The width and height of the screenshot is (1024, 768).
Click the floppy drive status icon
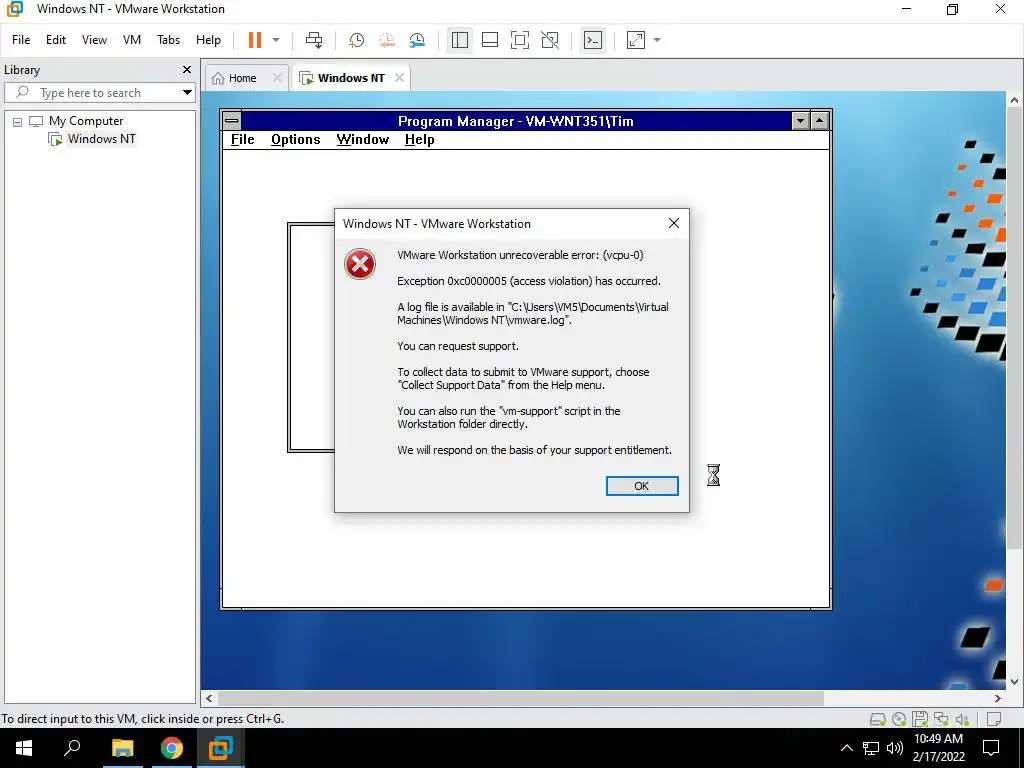pyautogui.click(x=920, y=720)
